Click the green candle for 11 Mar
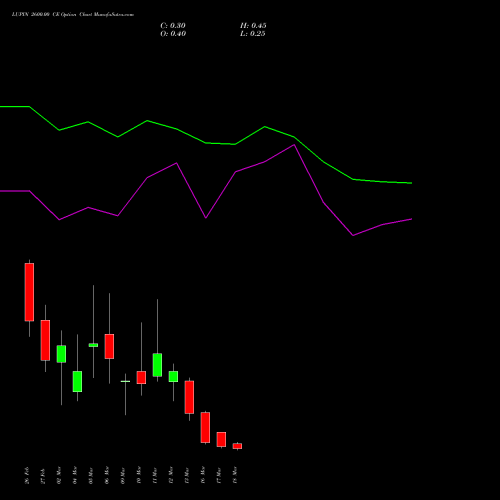 click(x=157, y=365)
